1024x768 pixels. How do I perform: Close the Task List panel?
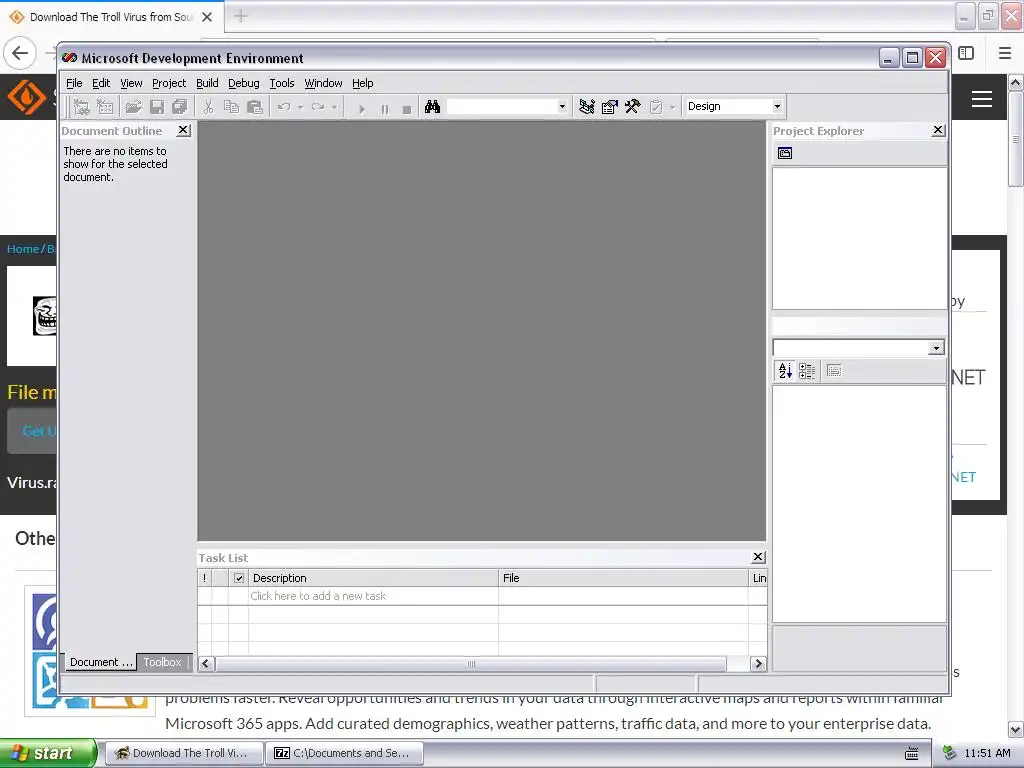click(758, 557)
